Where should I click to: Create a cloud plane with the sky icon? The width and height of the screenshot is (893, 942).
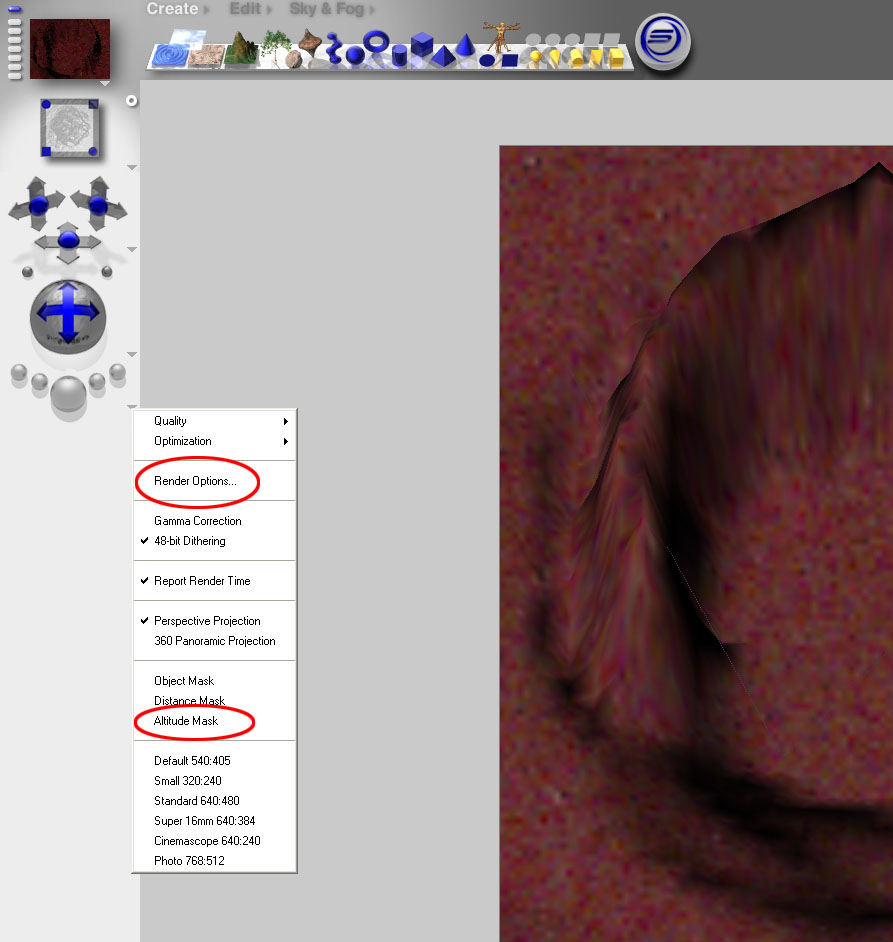[187, 37]
